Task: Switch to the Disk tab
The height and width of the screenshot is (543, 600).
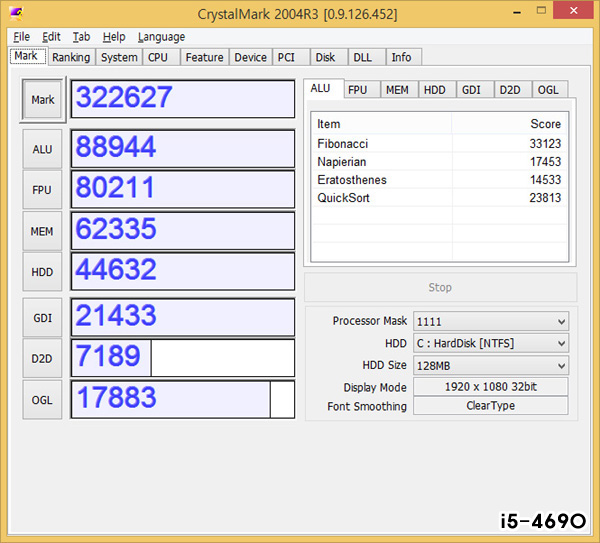Action: 324,57
